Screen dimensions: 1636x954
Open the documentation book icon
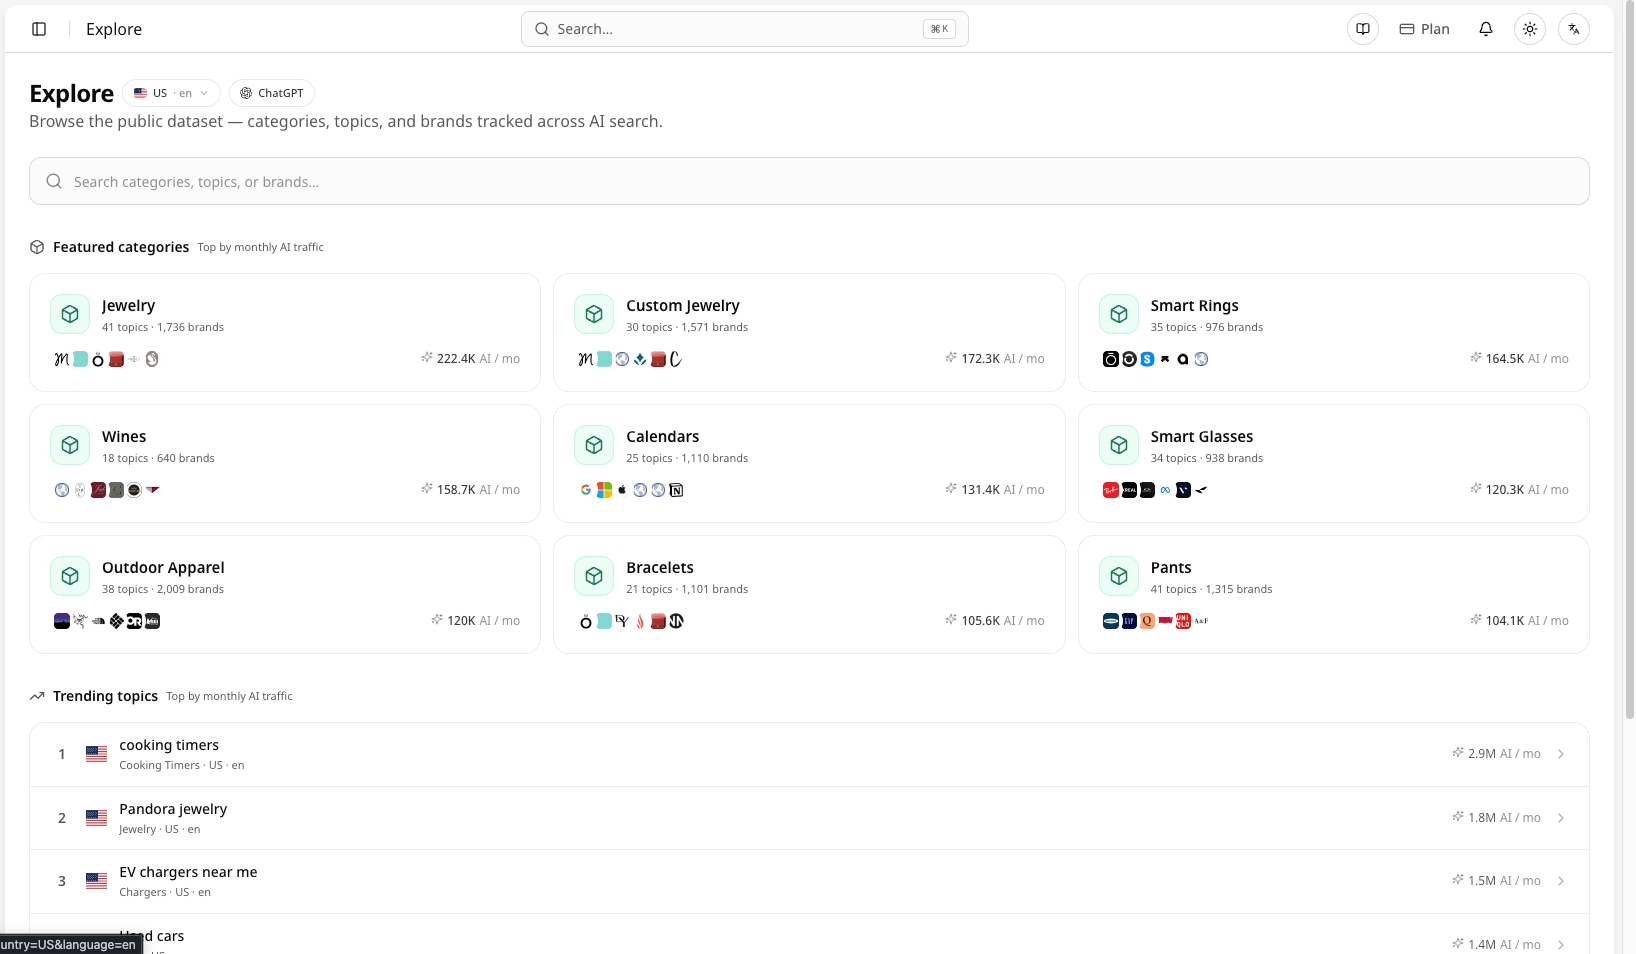[x=1363, y=29]
